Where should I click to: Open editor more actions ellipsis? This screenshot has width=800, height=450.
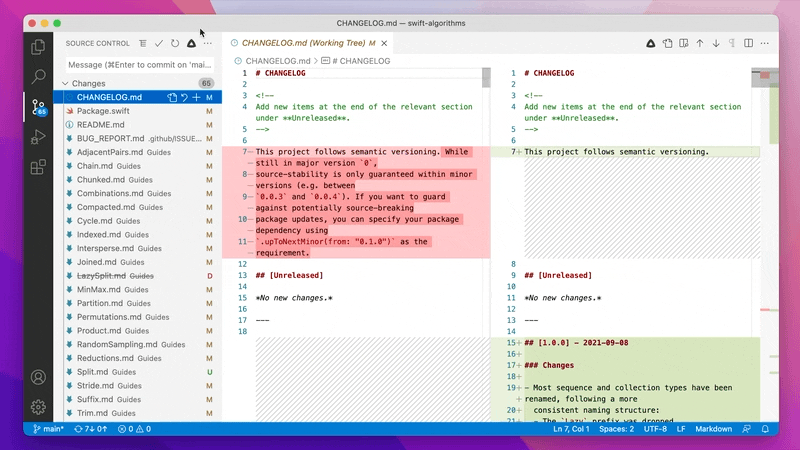tap(764, 43)
